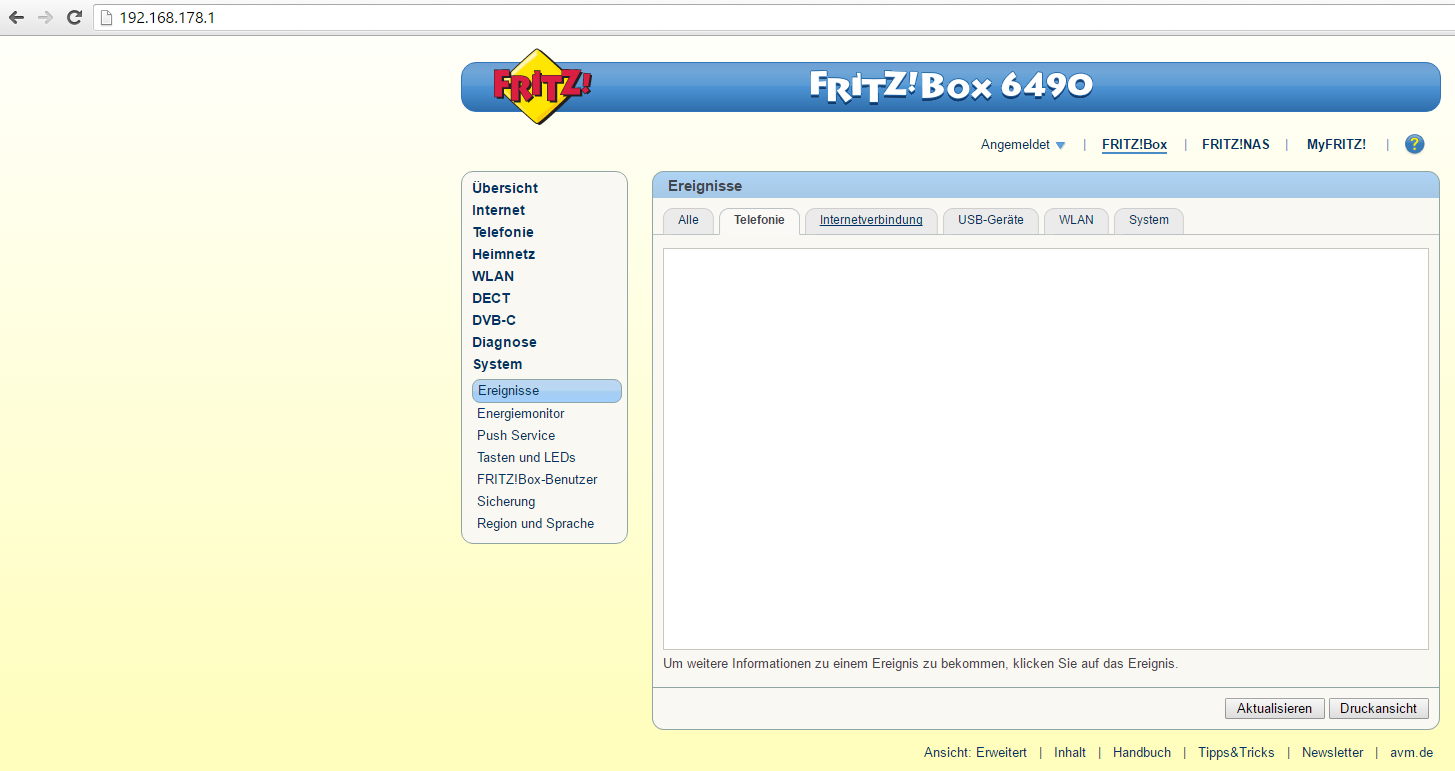Select Ereignisse in the sidebar
Image resolution: width=1455 pixels, height=771 pixels.
[x=546, y=391]
